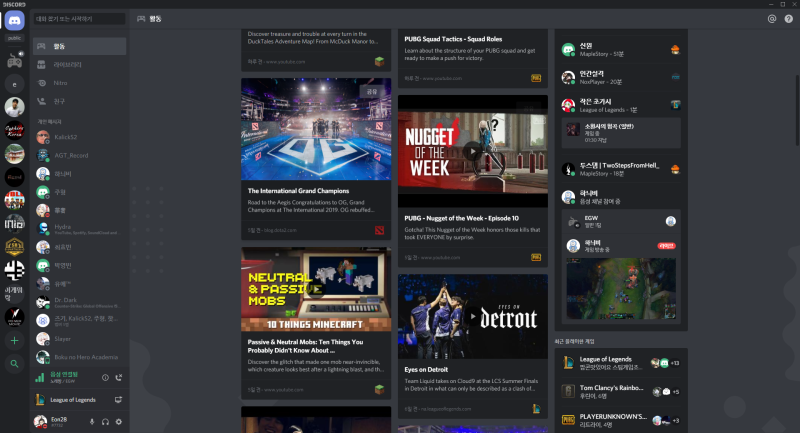Click the 공유 share button on OG card
This screenshot has height=433, width=800.
click(372, 91)
